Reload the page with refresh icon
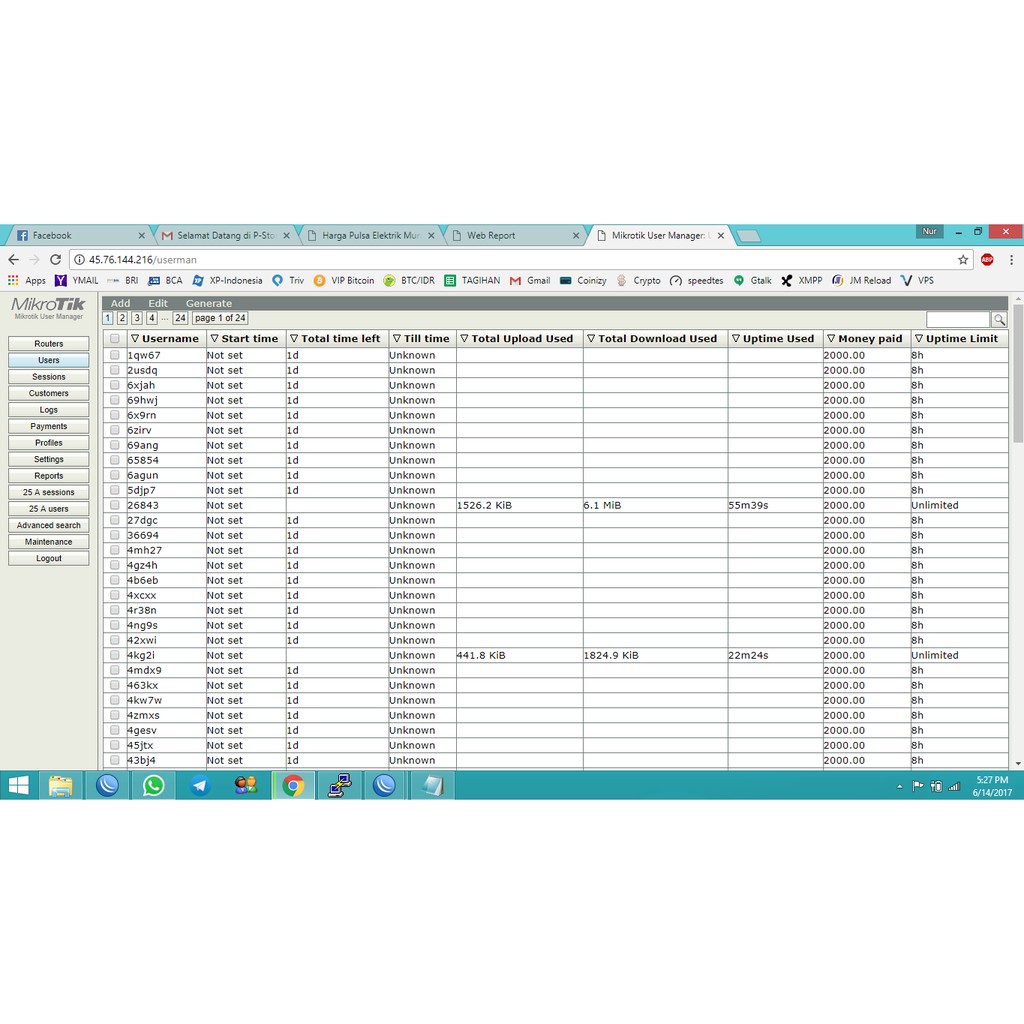 point(57,260)
